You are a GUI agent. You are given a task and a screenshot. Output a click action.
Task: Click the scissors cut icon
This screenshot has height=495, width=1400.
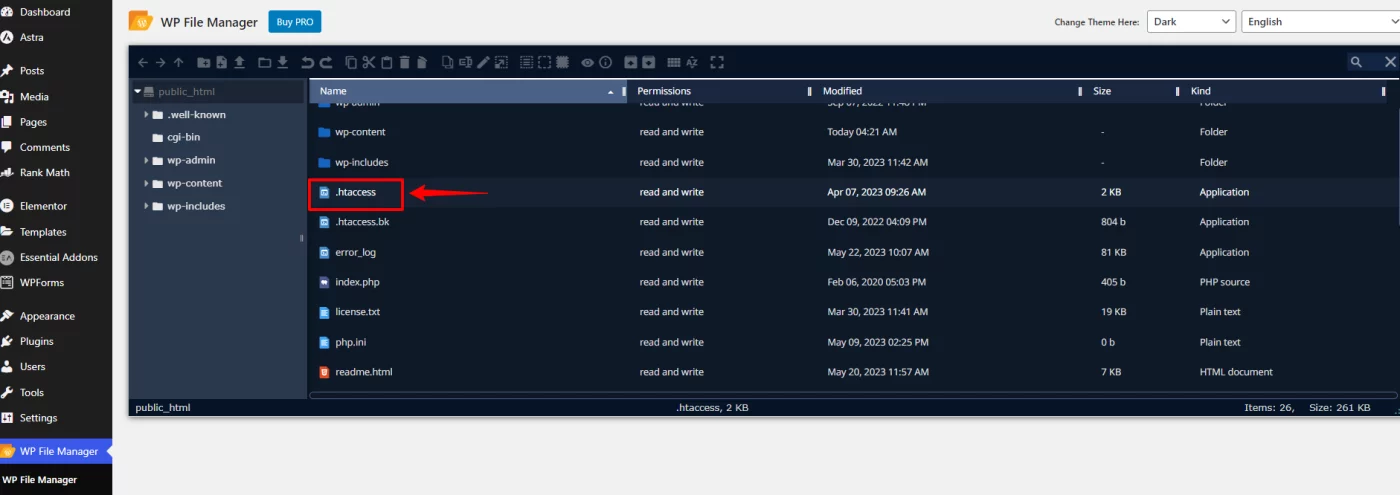tap(368, 62)
